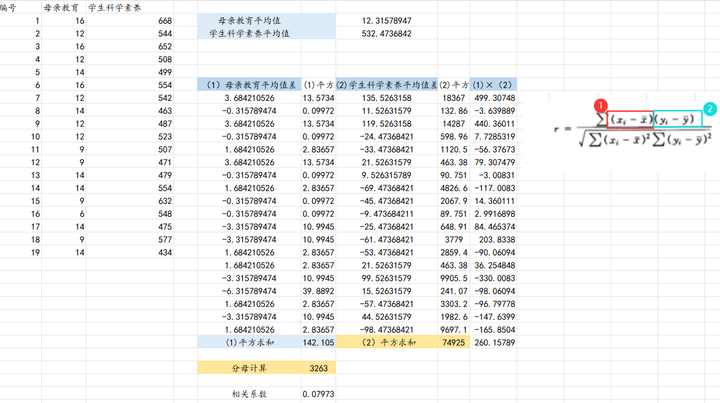Click the (1)平方求和 label cell
720x403 pixels.
[x=249, y=342]
